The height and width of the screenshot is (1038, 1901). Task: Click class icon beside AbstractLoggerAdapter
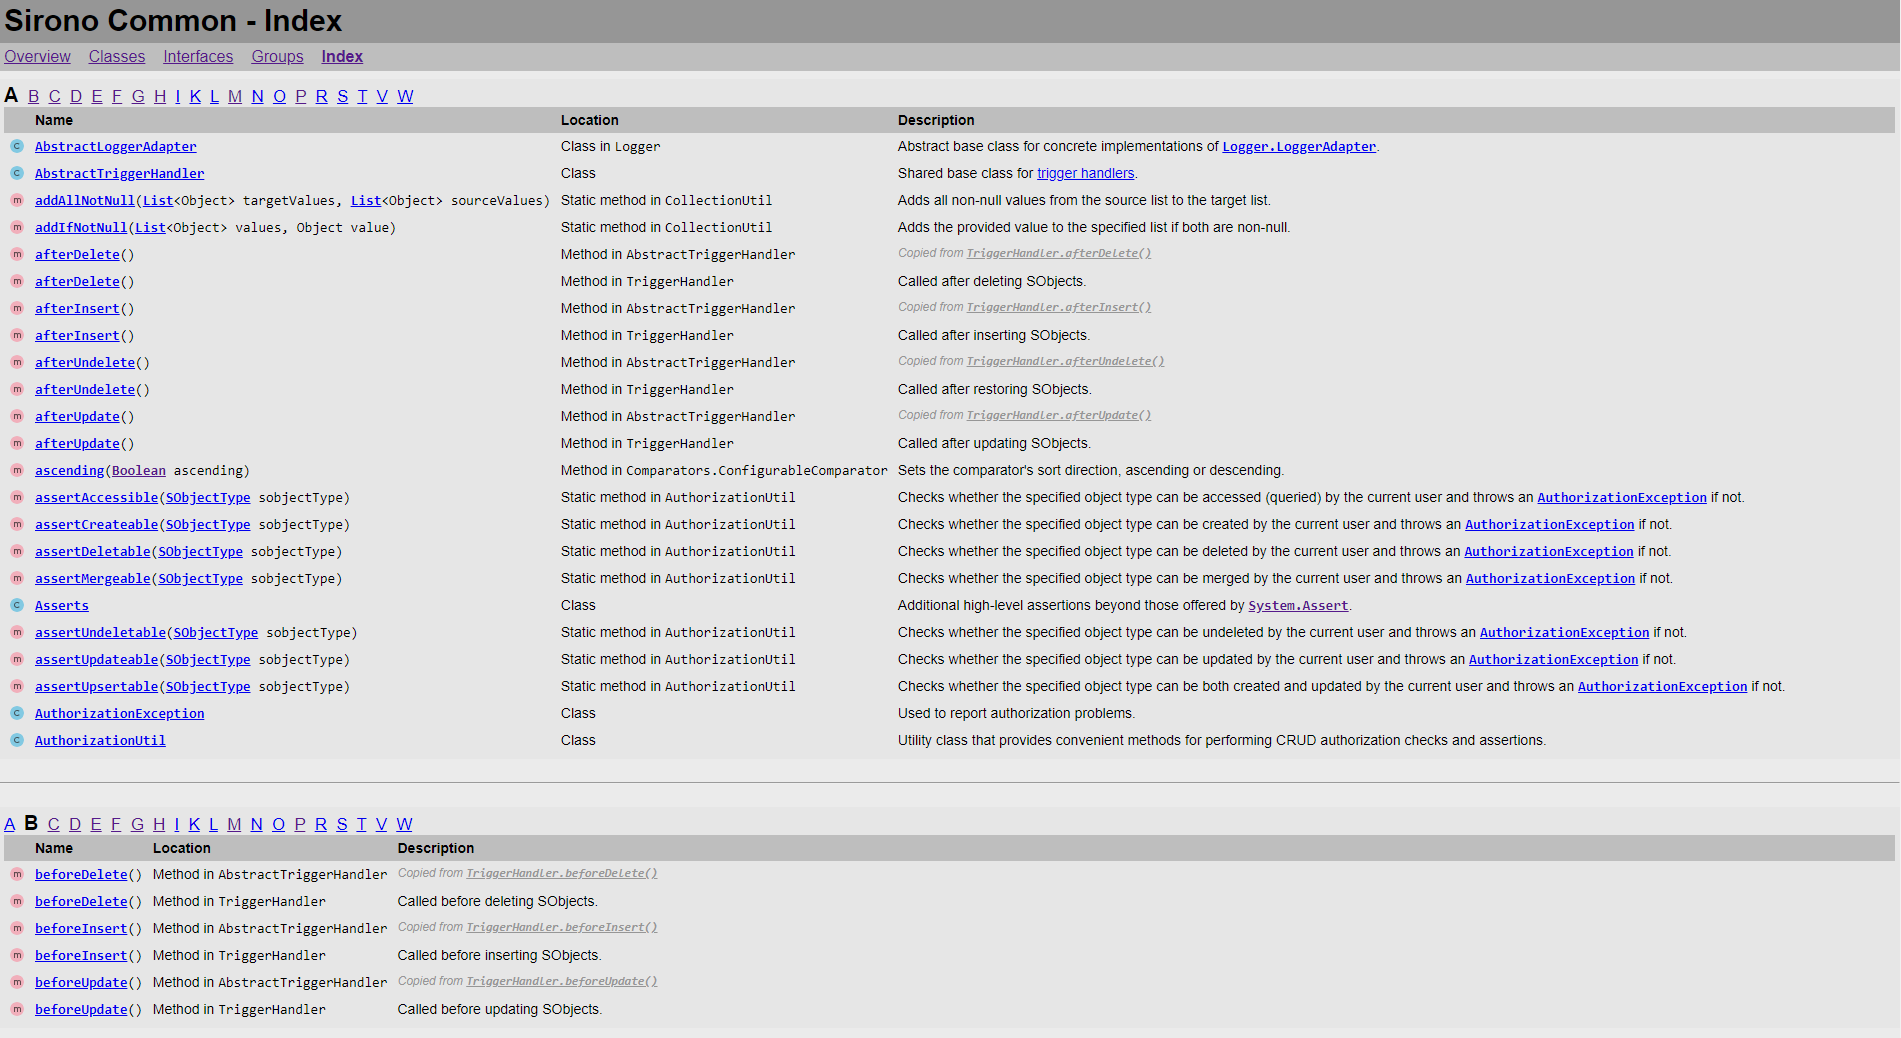(x=17, y=146)
